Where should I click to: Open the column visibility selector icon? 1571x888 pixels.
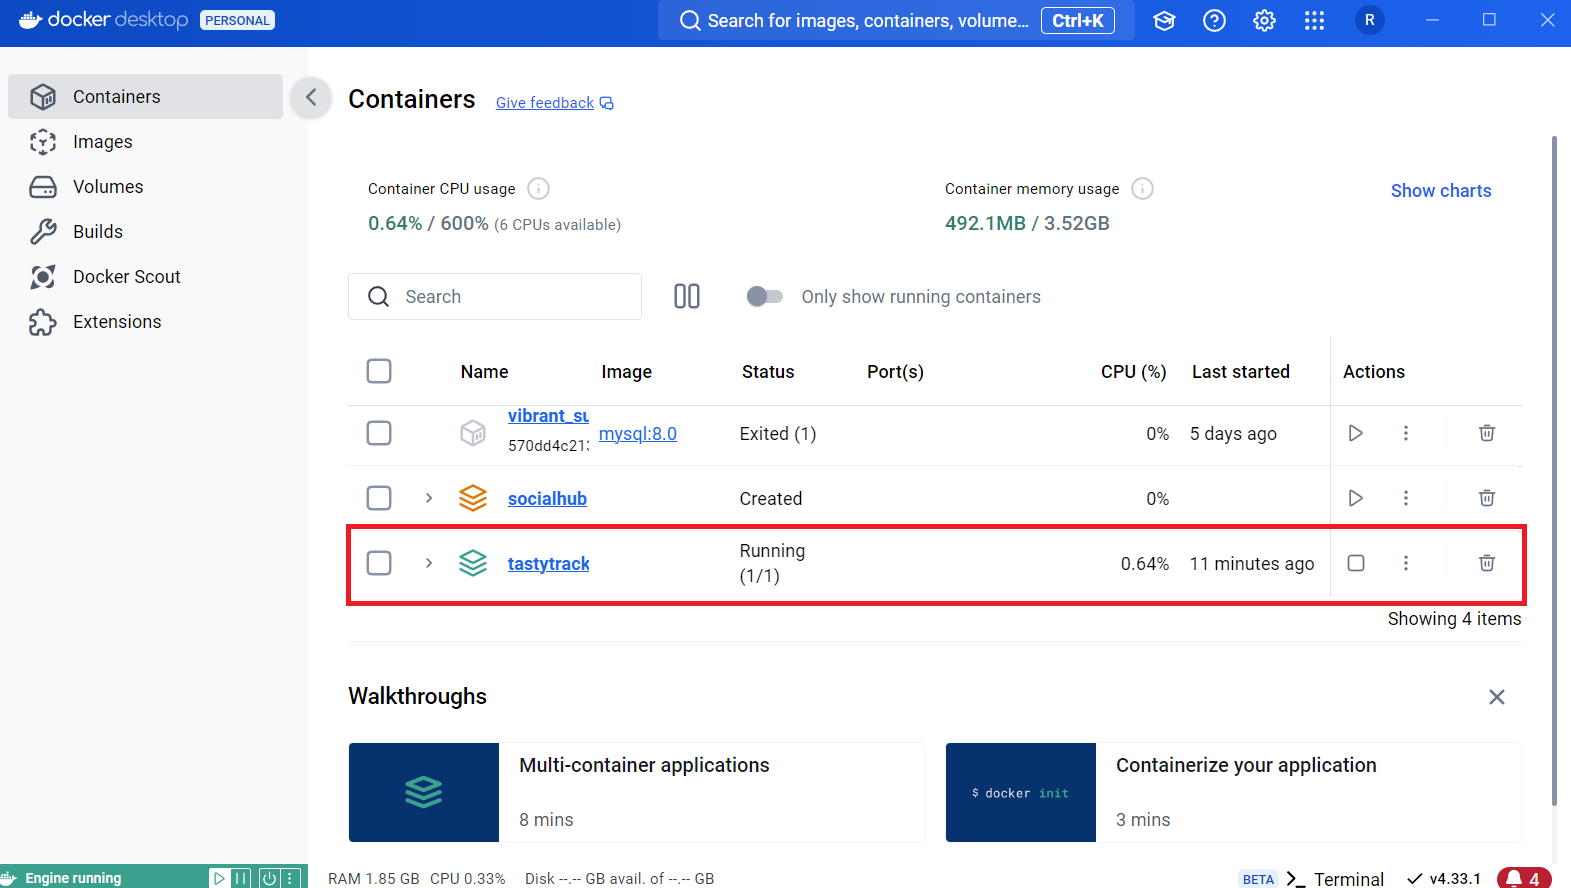tap(687, 296)
